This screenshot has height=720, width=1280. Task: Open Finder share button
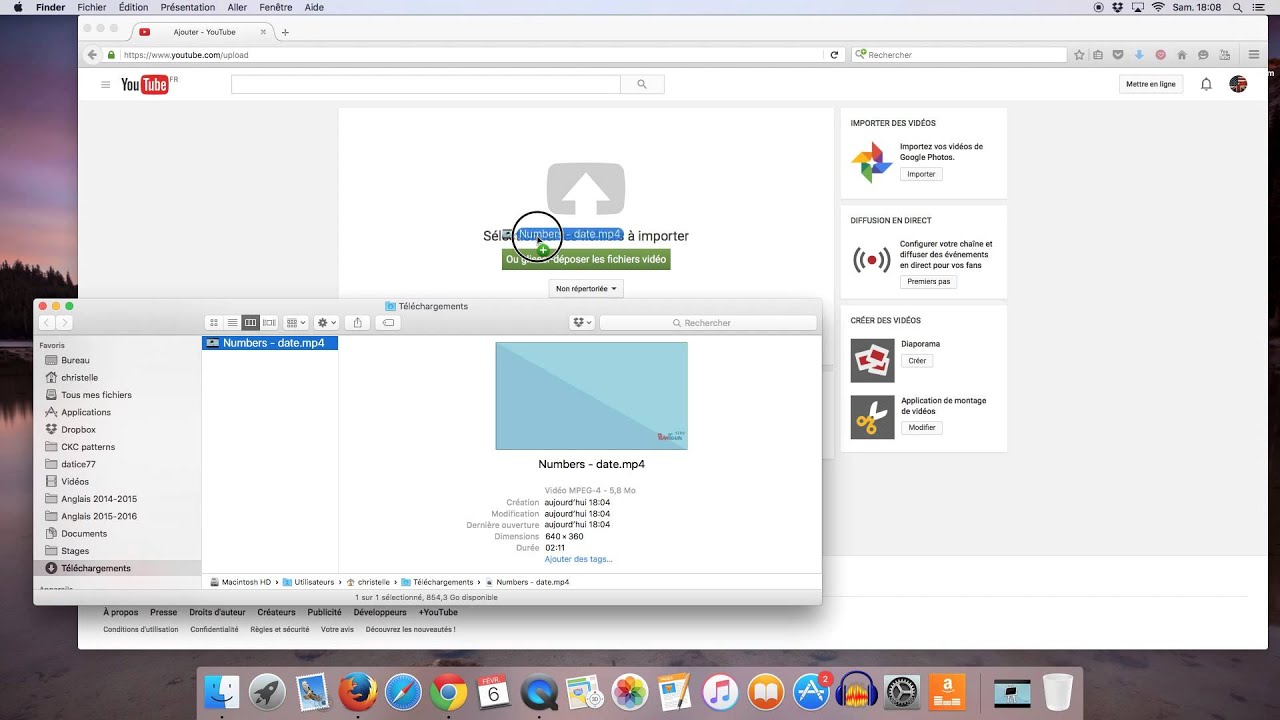pos(358,323)
